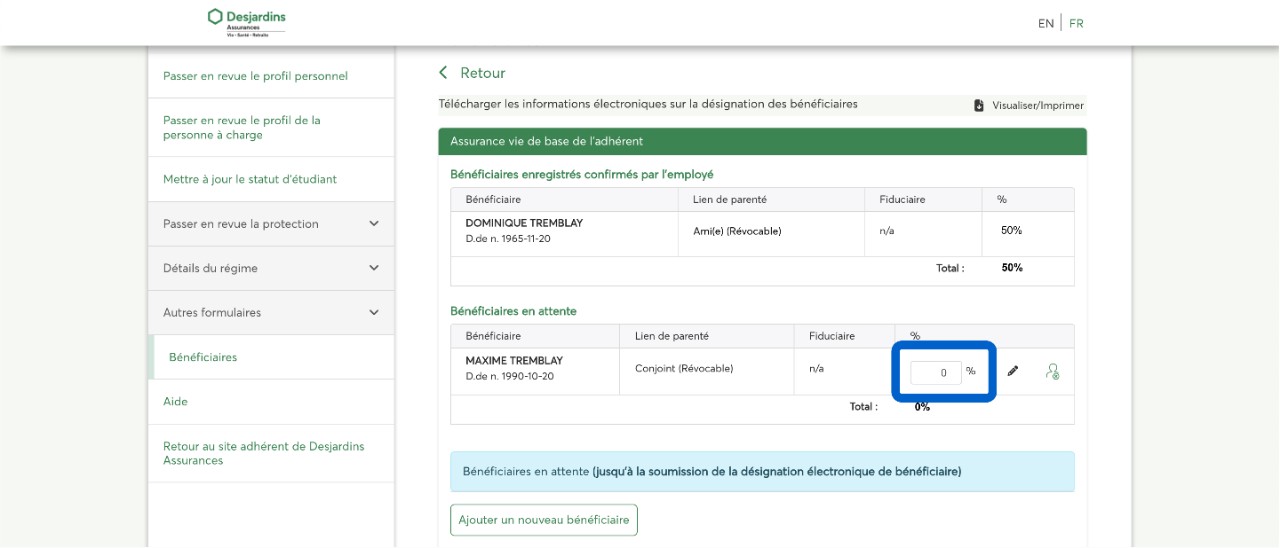This screenshot has width=1280, height=548.
Task: Expand the Passer en revue la protection section
Action: (x=374, y=224)
